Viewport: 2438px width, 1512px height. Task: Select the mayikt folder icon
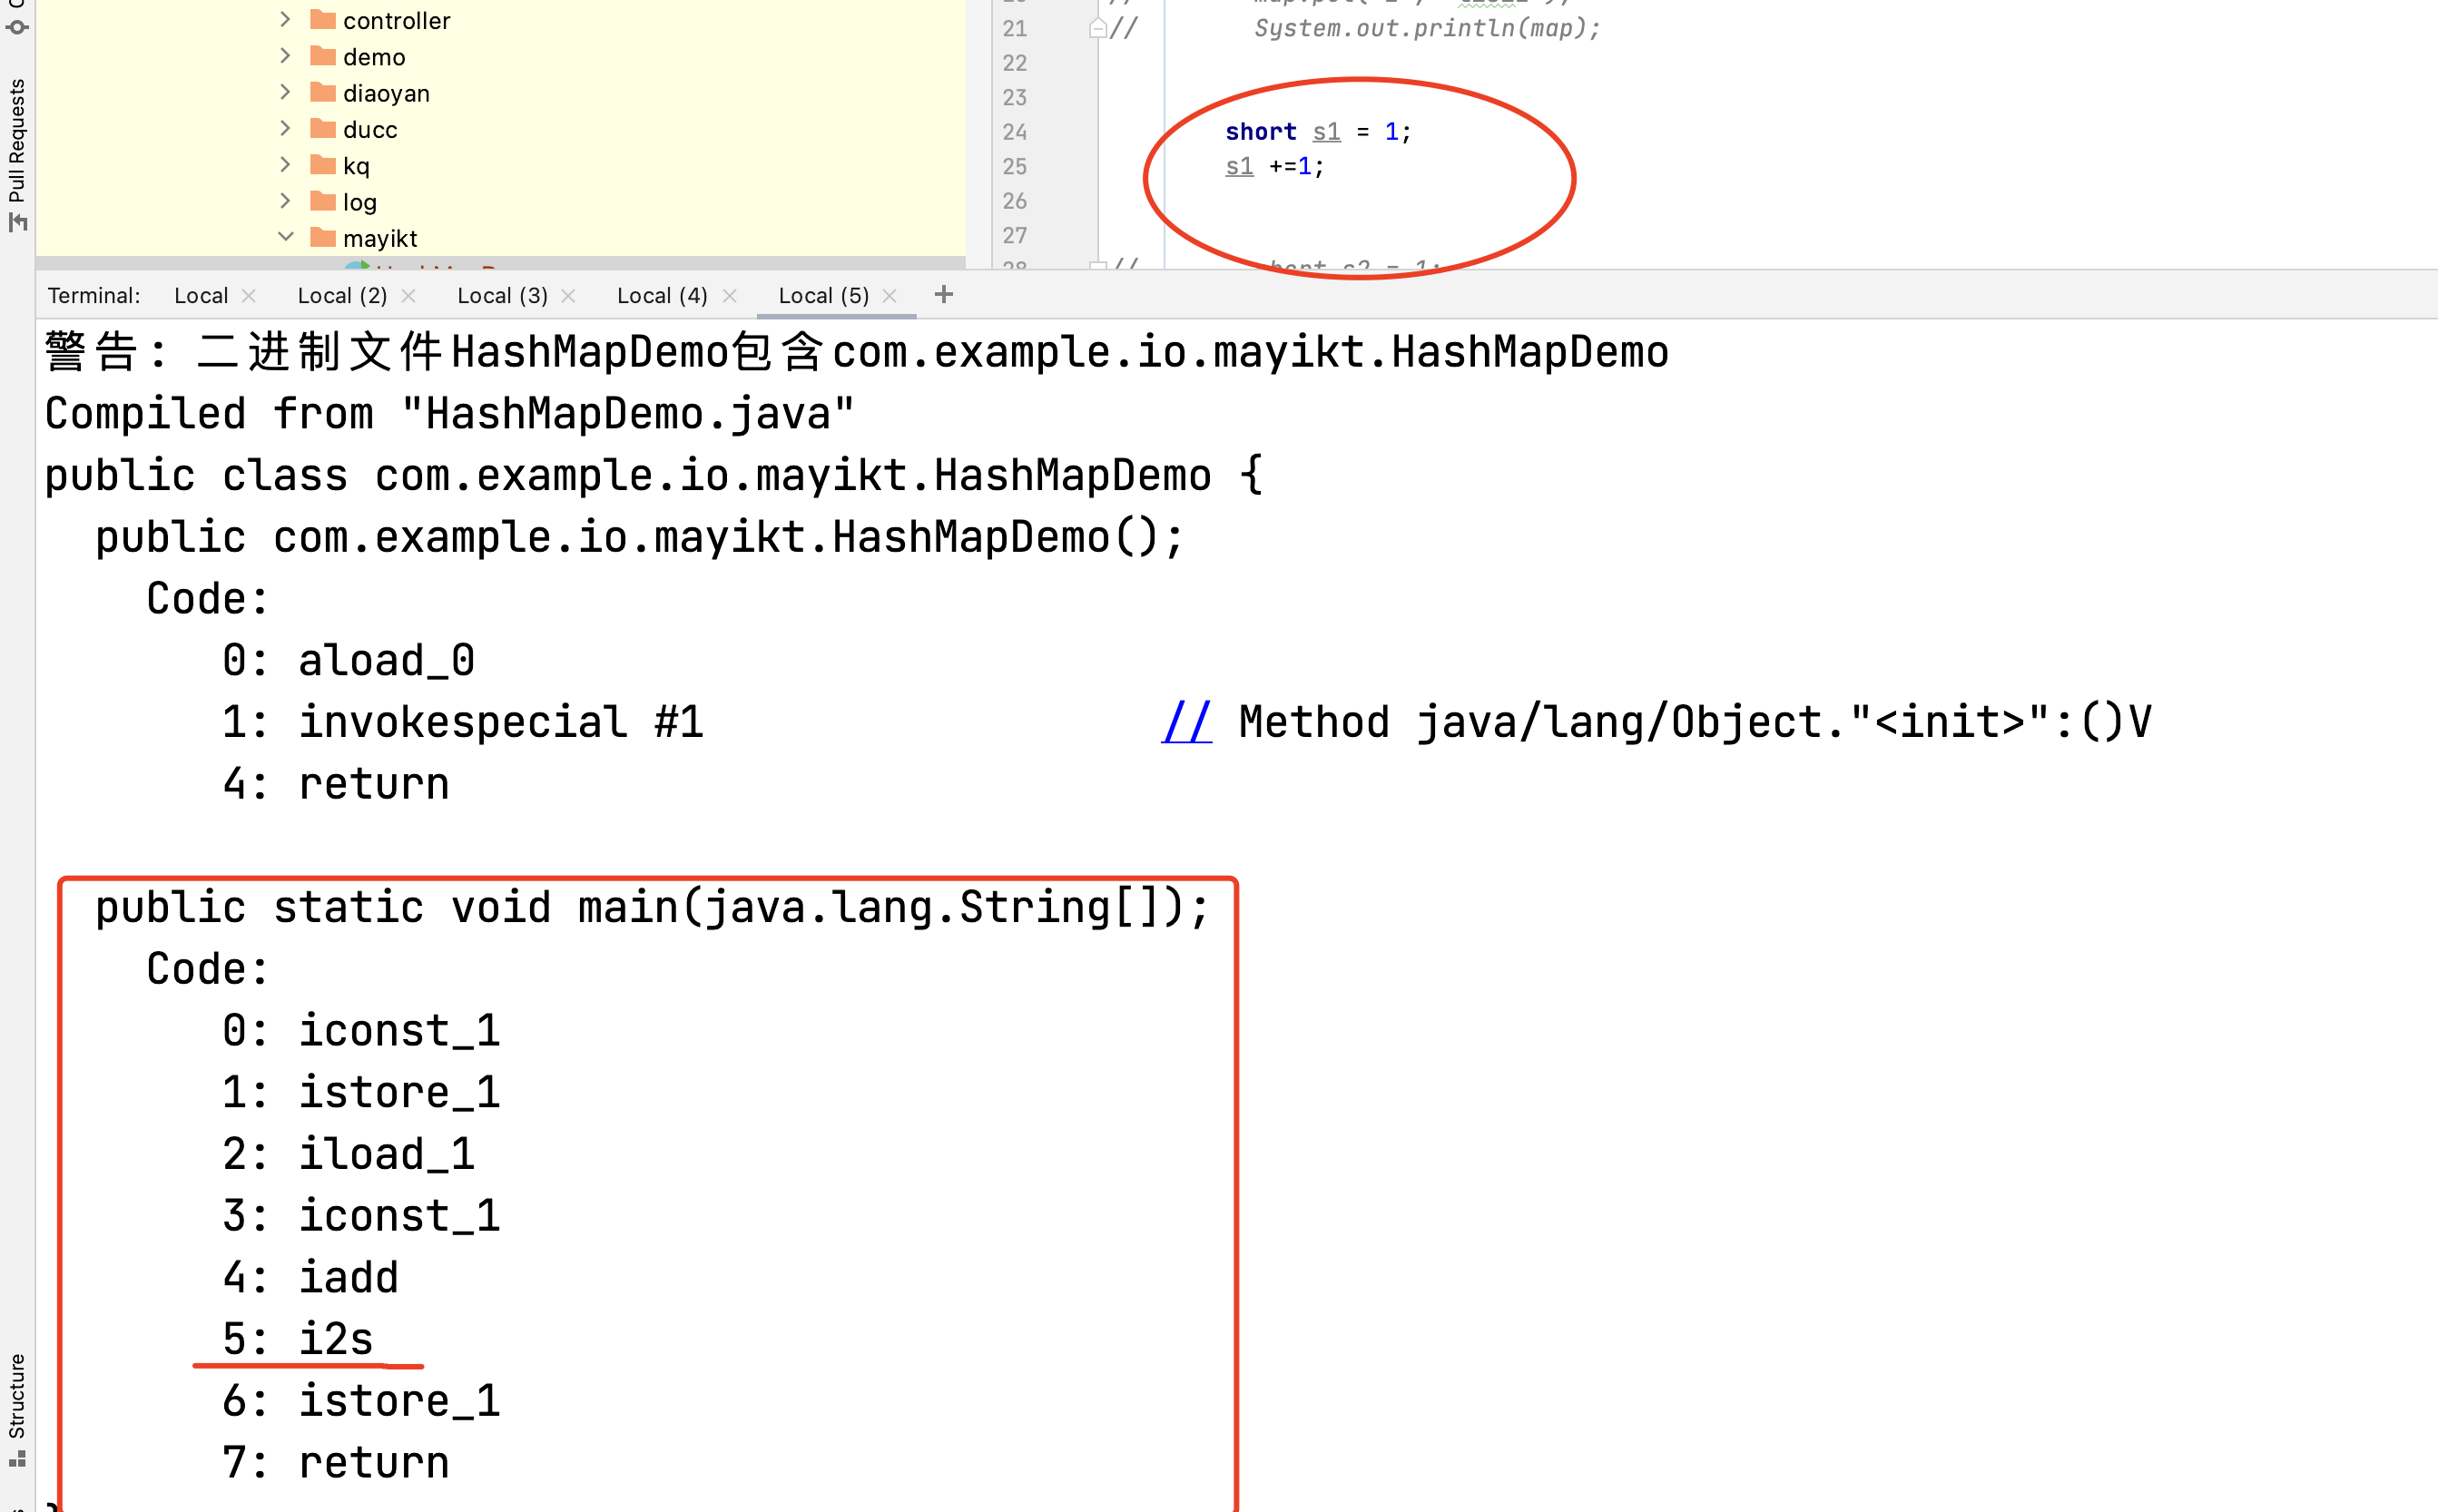tap(323, 237)
